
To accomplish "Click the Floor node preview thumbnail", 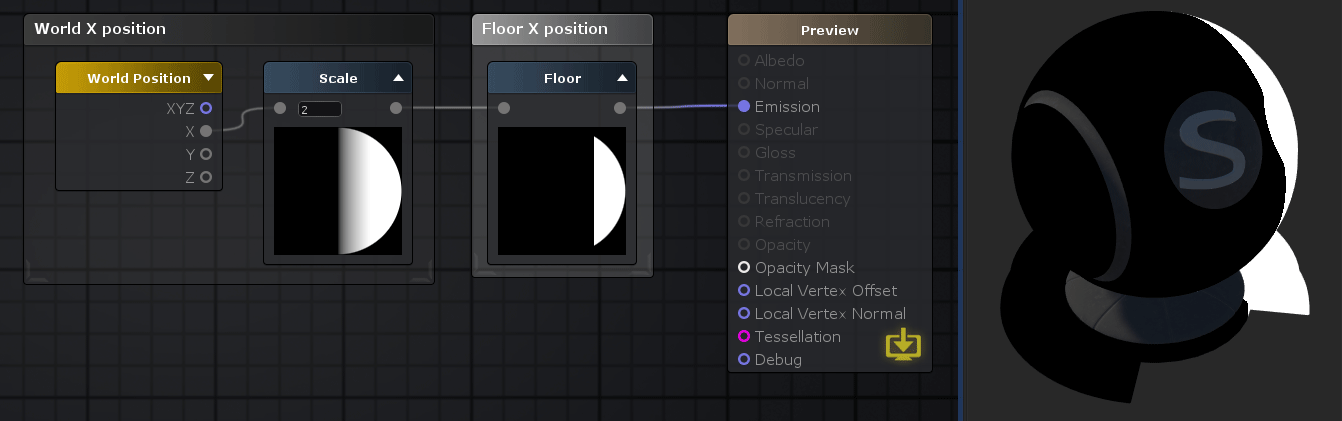I will pos(563,191).
